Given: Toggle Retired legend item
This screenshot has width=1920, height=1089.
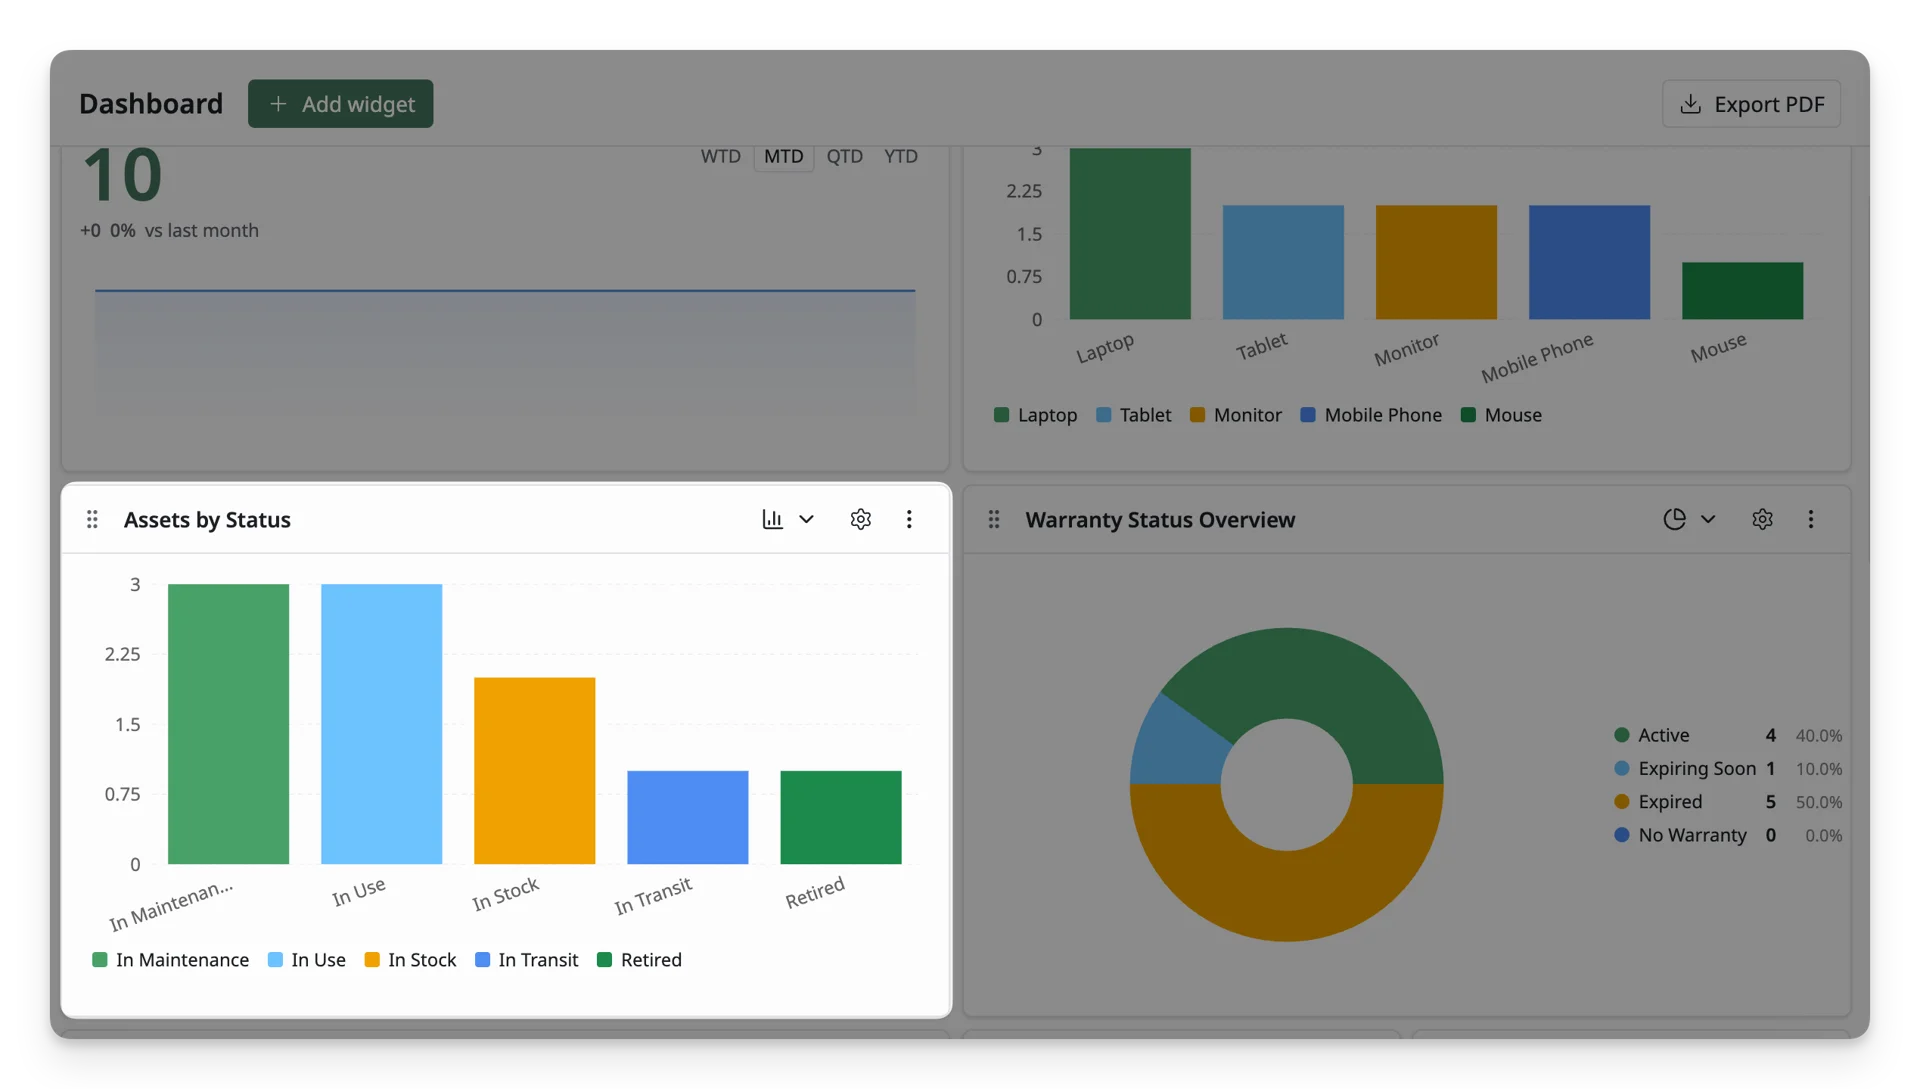Looking at the screenshot, I should [639, 960].
